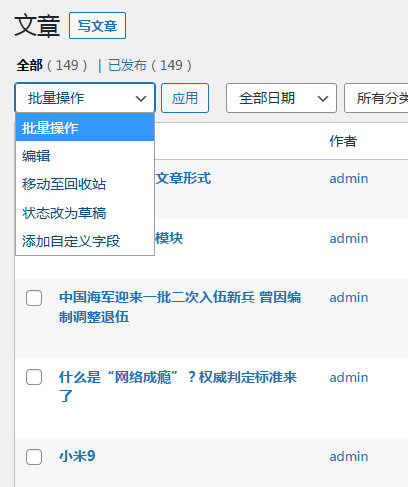Viewport: 408px width, 487px height.
Task: Expand the 全部日期 date filter
Action: 281,98
